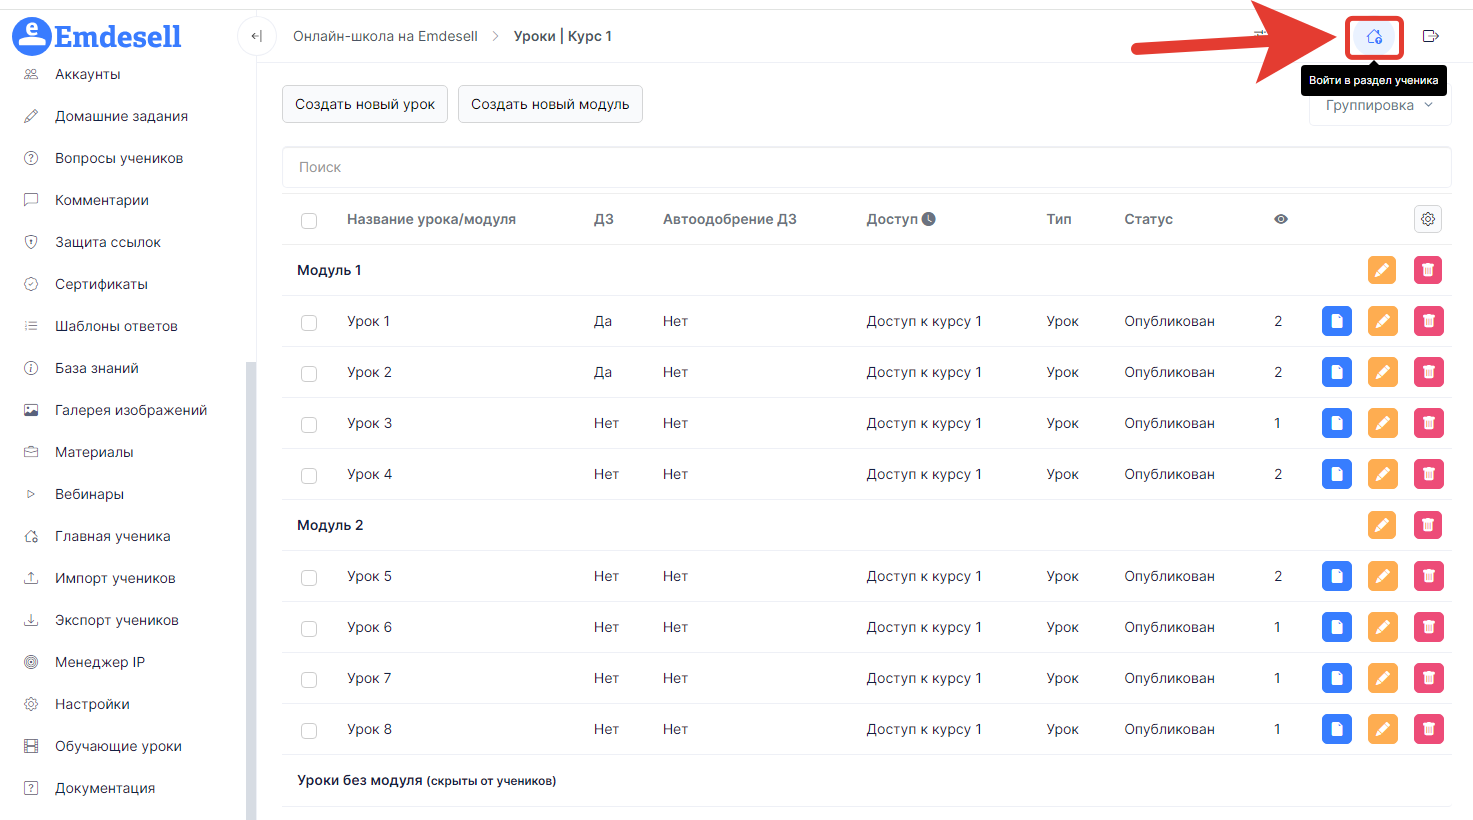The width and height of the screenshot is (1473, 820).
Task: Open table column settings gear icon
Action: tap(1427, 219)
